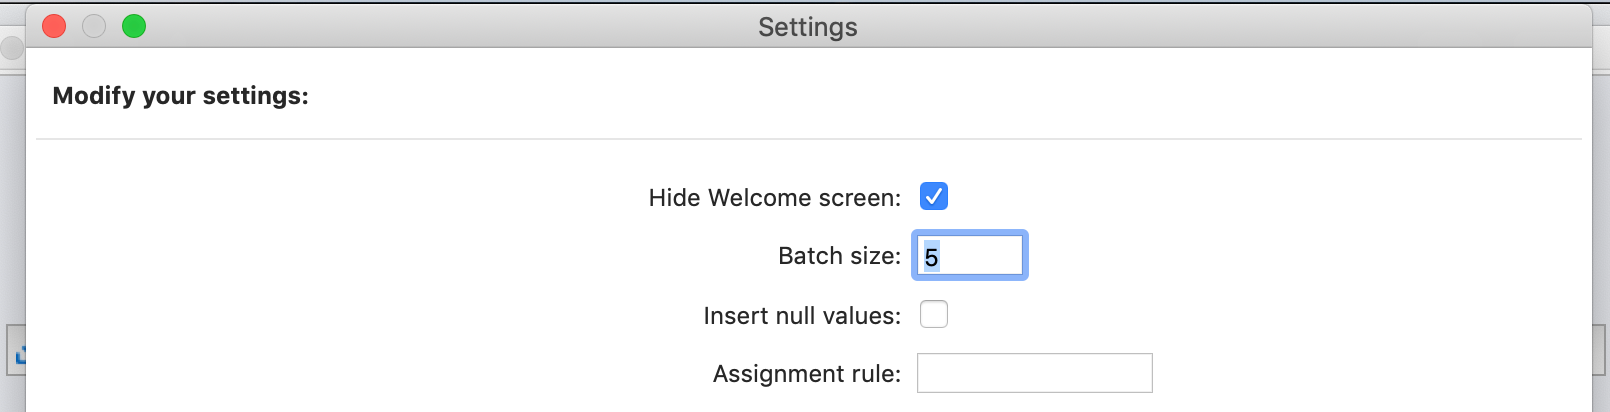Click the "Insert null values:" label
Image resolution: width=1610 pixels, height=412 pixels.
tap(802, 316)
